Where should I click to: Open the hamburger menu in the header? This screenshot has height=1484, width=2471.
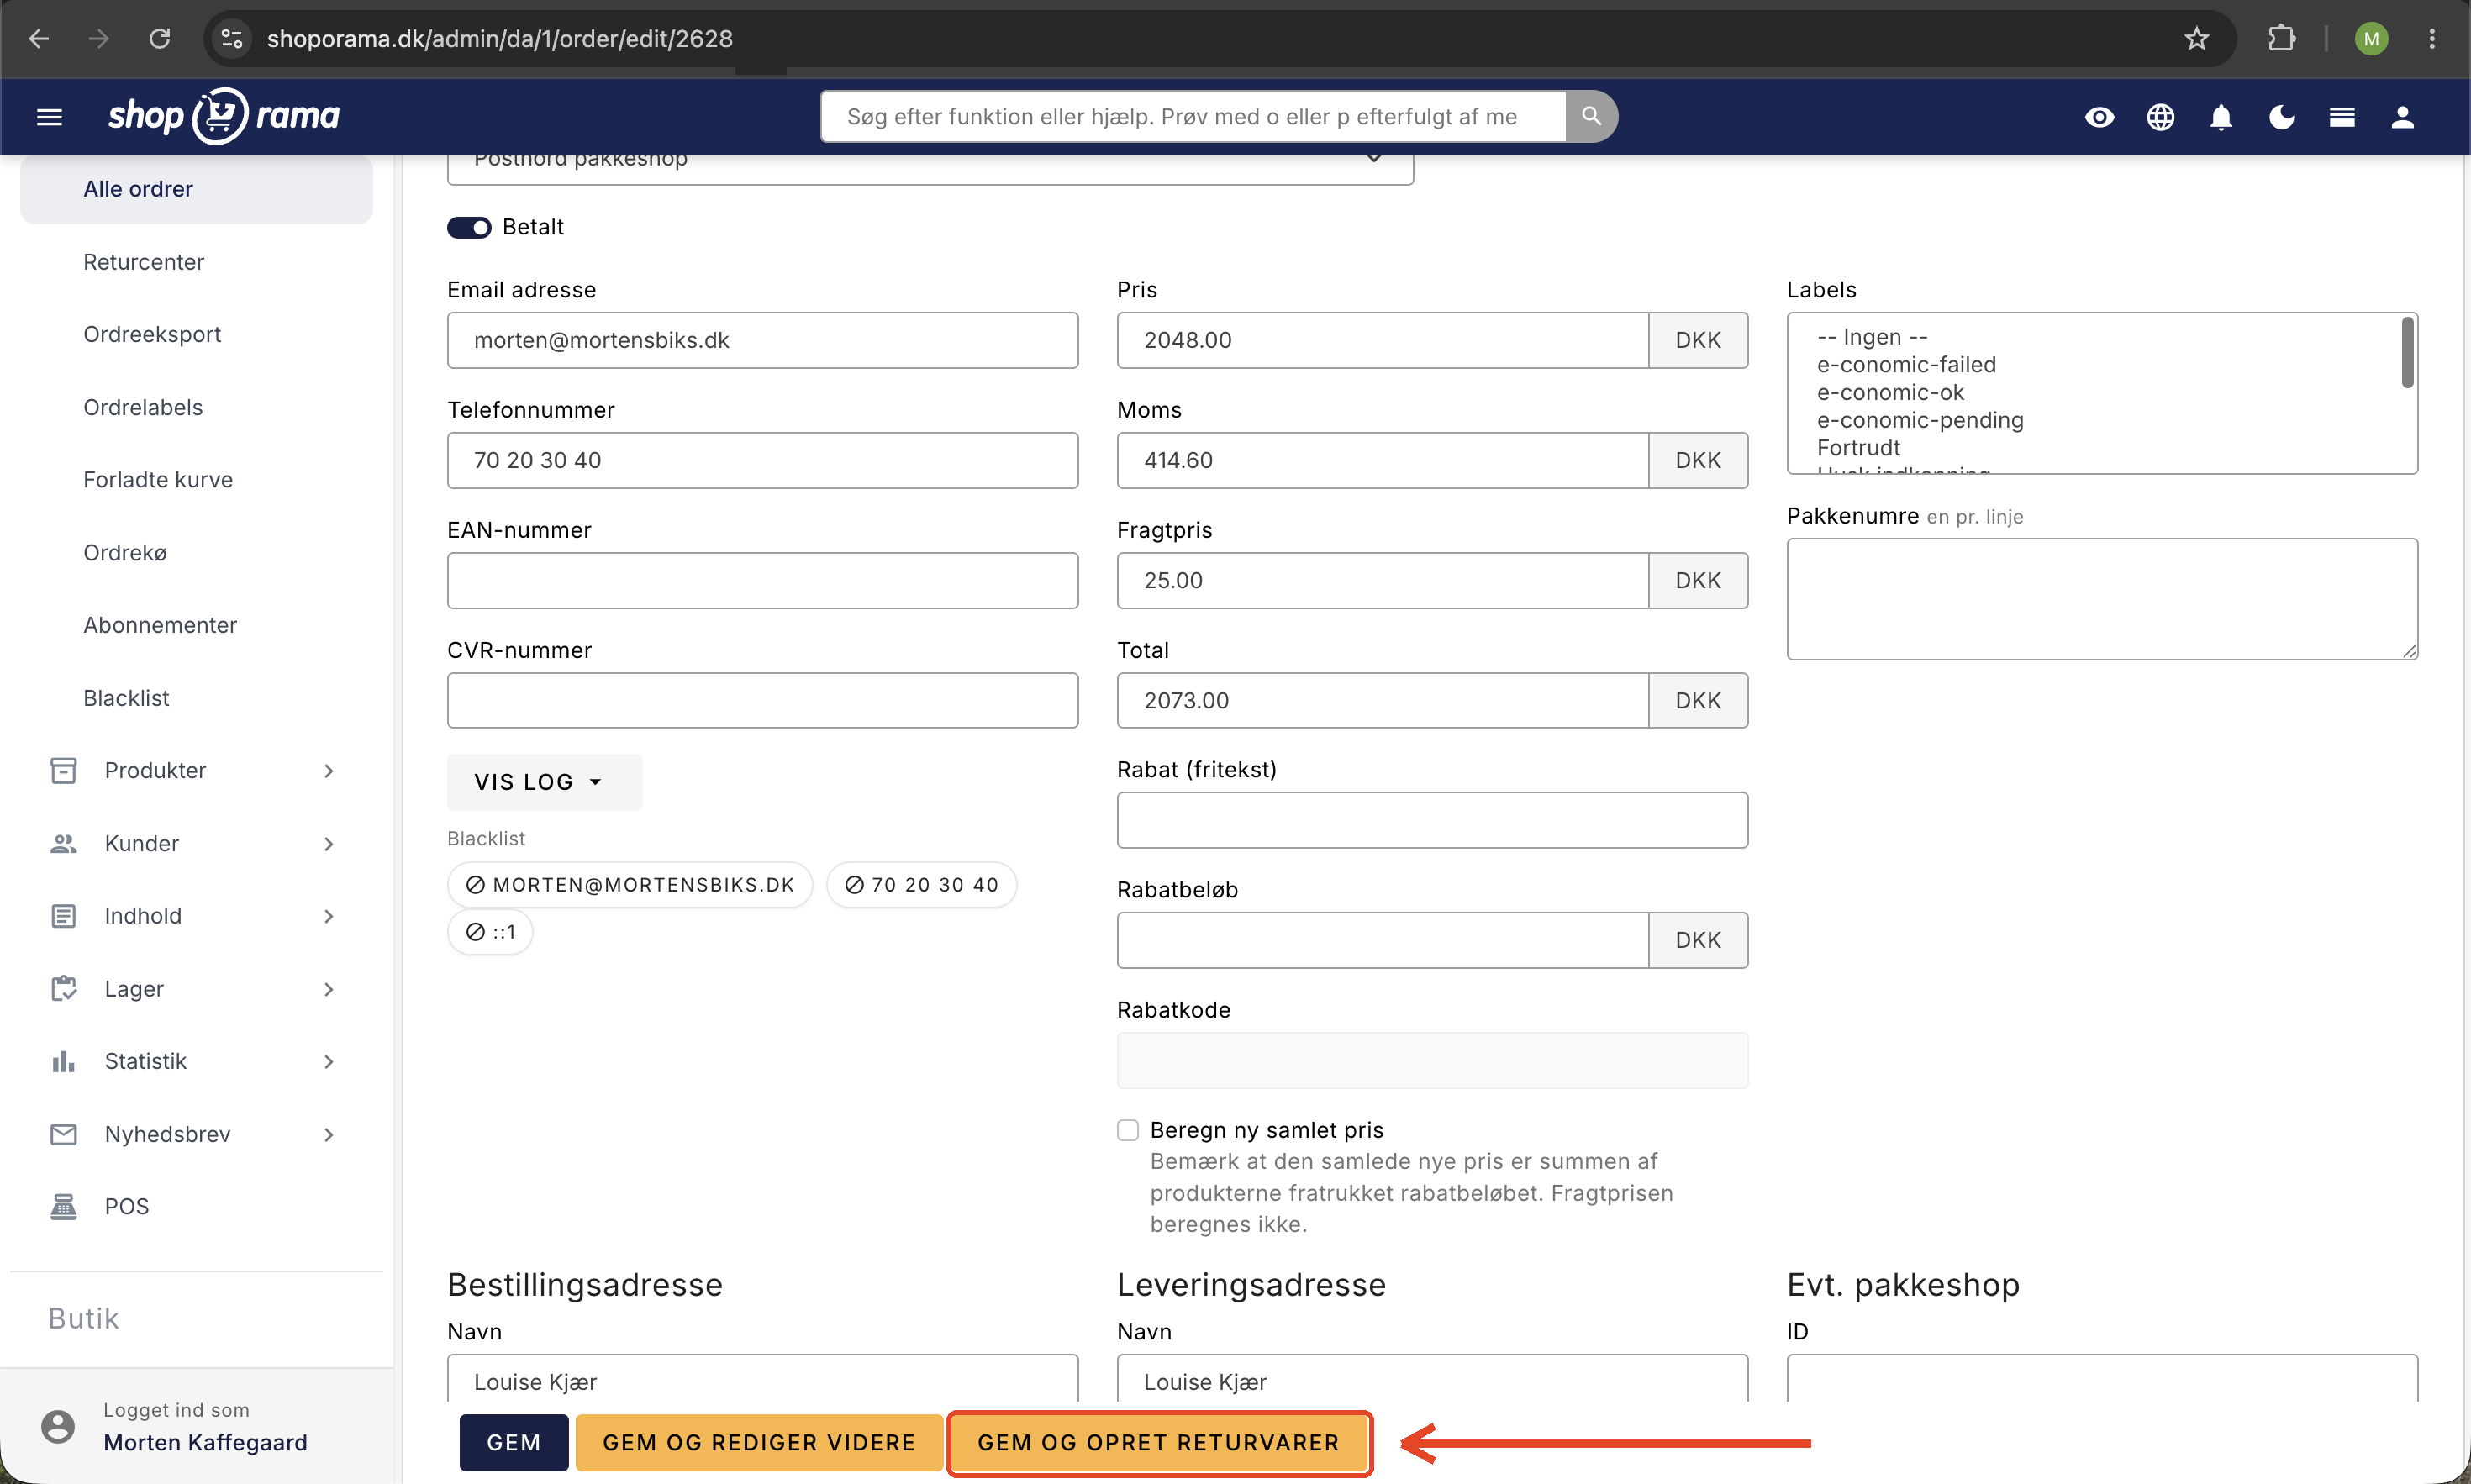point(49,117)
